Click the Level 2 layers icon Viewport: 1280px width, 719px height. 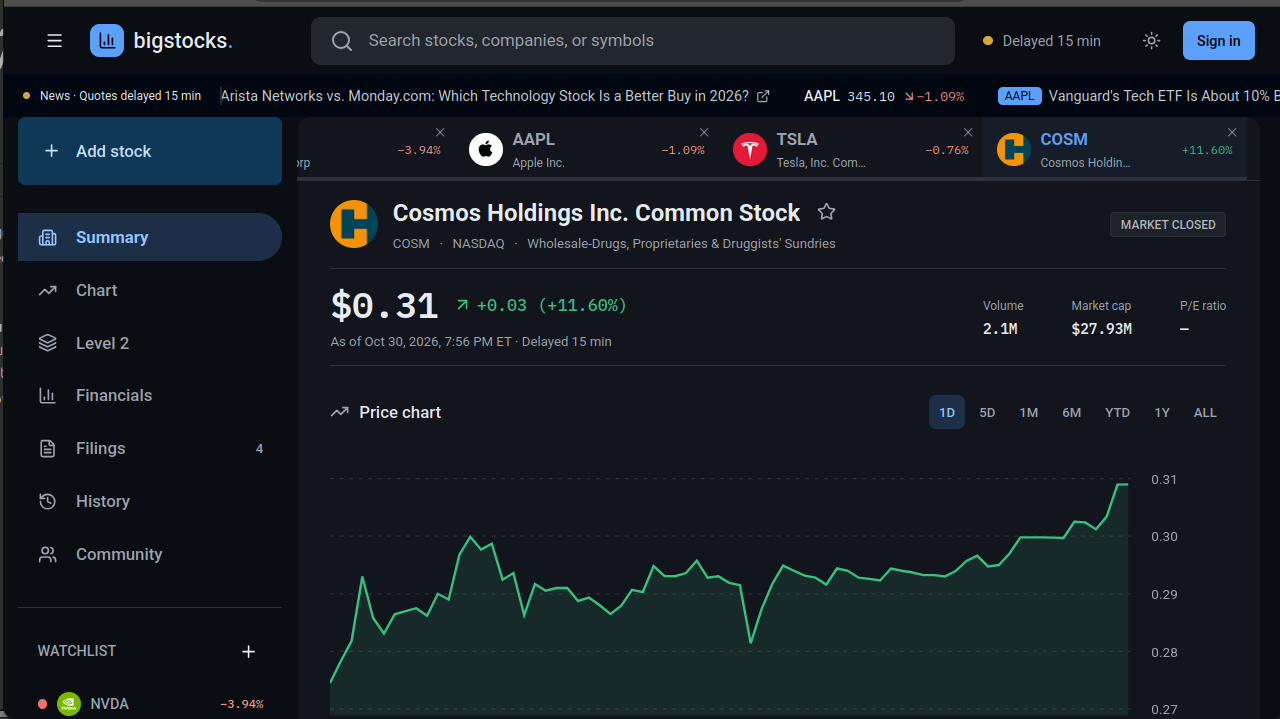pos(47,343)
